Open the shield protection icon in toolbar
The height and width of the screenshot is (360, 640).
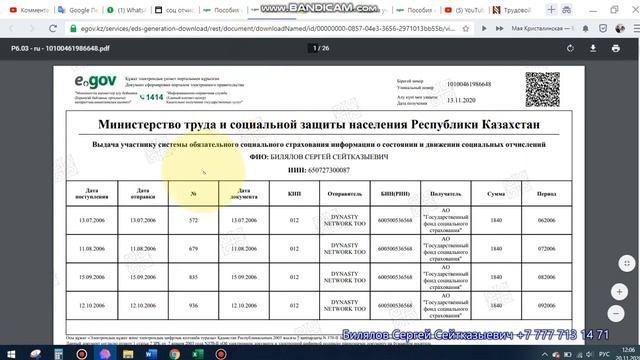tap(603, 29)
